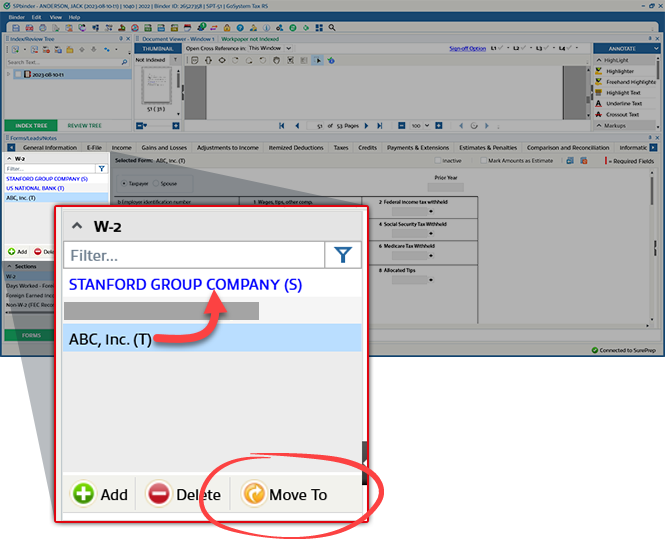Select Freehand Highlighter annotation tool
This screenshot has height=545, width=665.
626,82
